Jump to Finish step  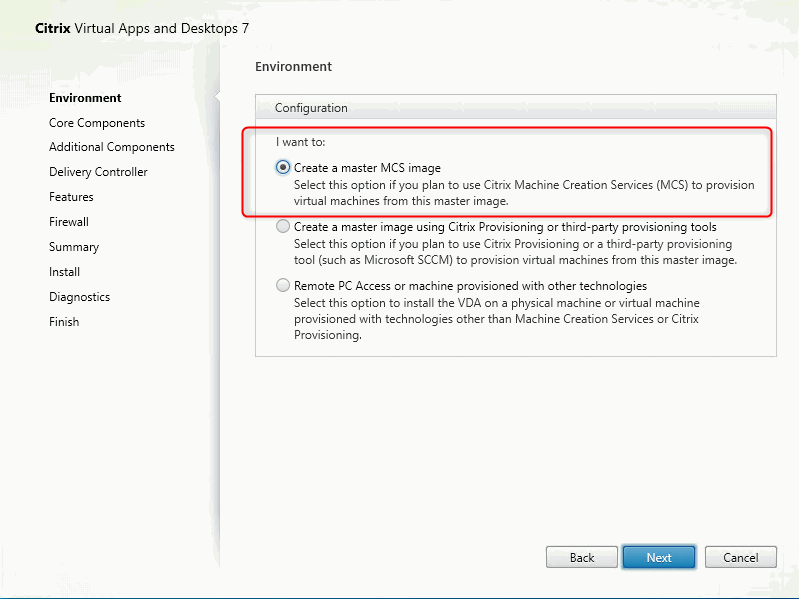[x=64, y=321]
